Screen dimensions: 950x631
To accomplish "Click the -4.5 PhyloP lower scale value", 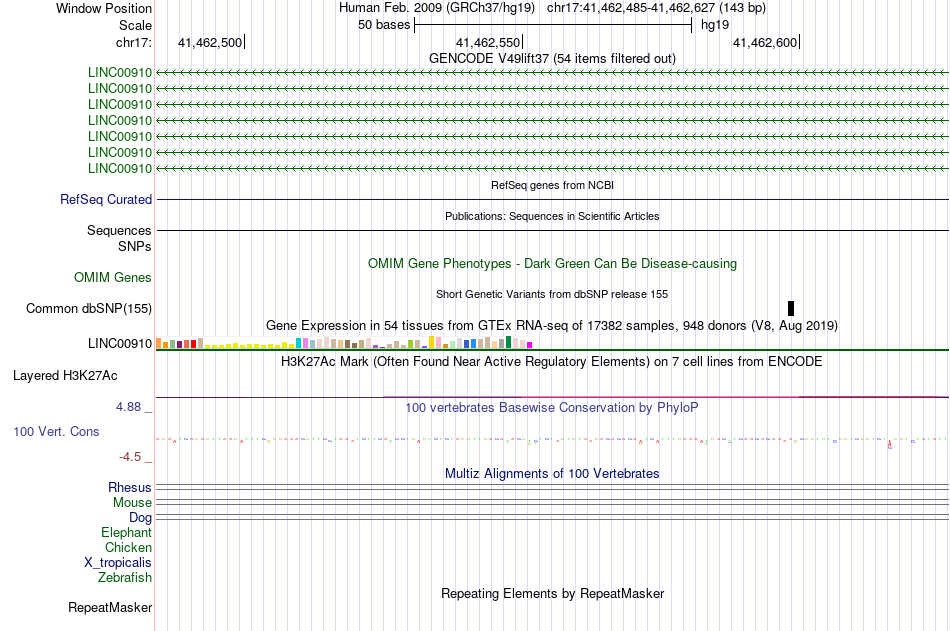I will [130, 456].
